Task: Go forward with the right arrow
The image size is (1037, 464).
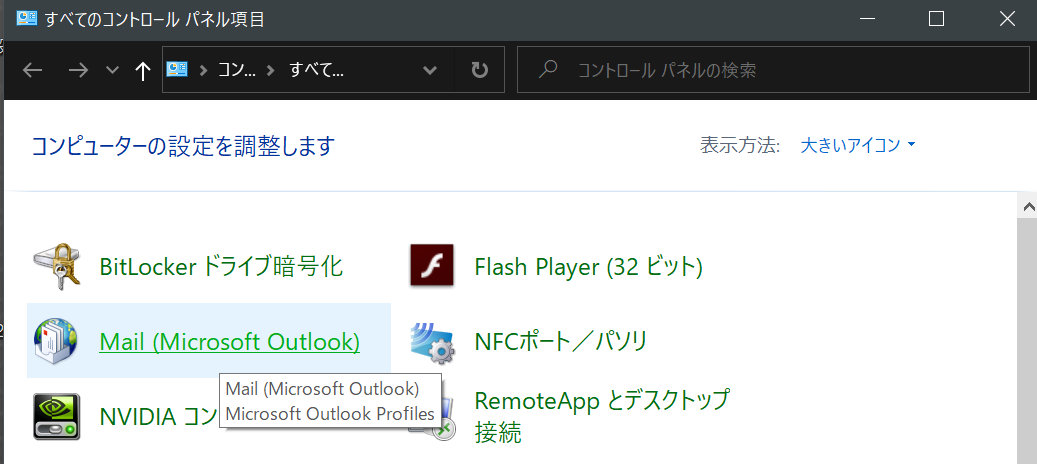Action: coord(78,70)
